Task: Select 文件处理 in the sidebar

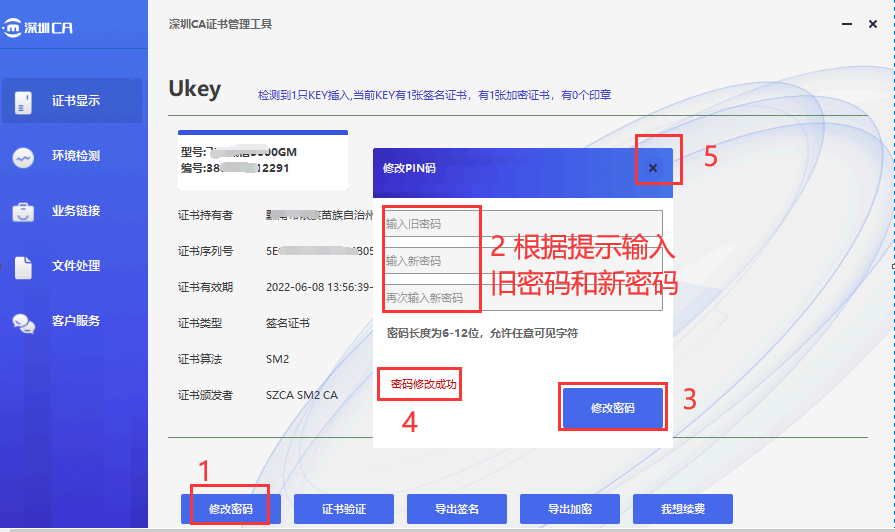Action: coord(76,266)
